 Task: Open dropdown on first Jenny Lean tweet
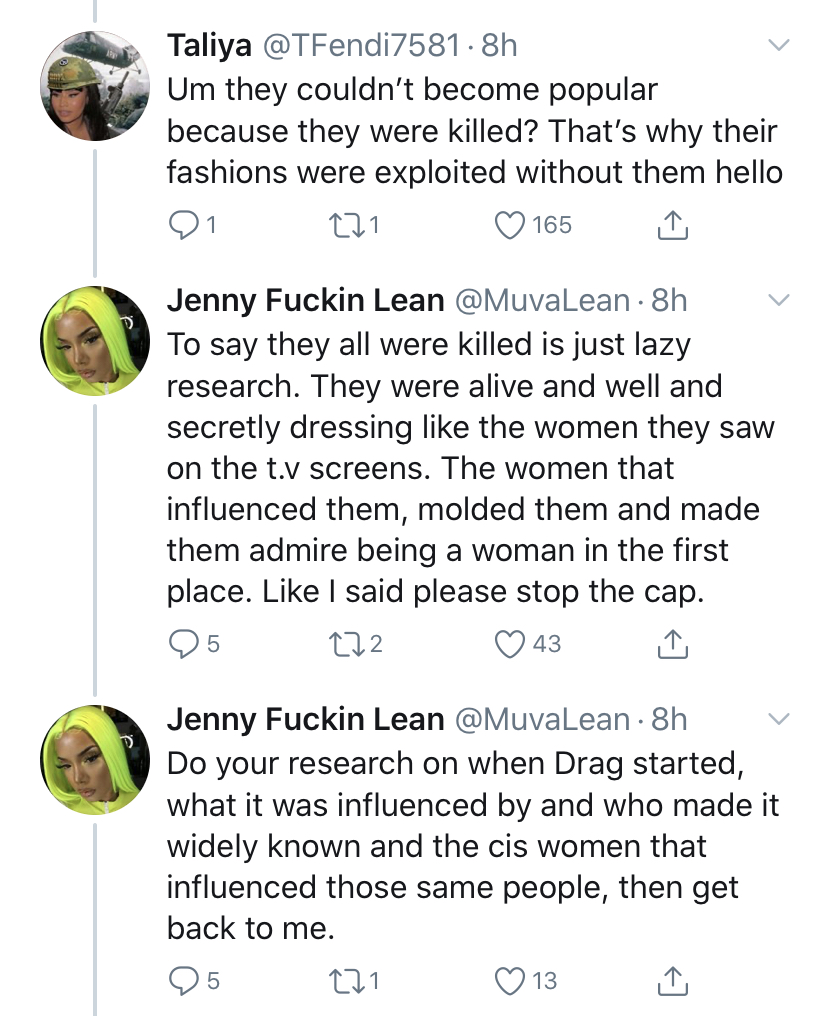778,300
